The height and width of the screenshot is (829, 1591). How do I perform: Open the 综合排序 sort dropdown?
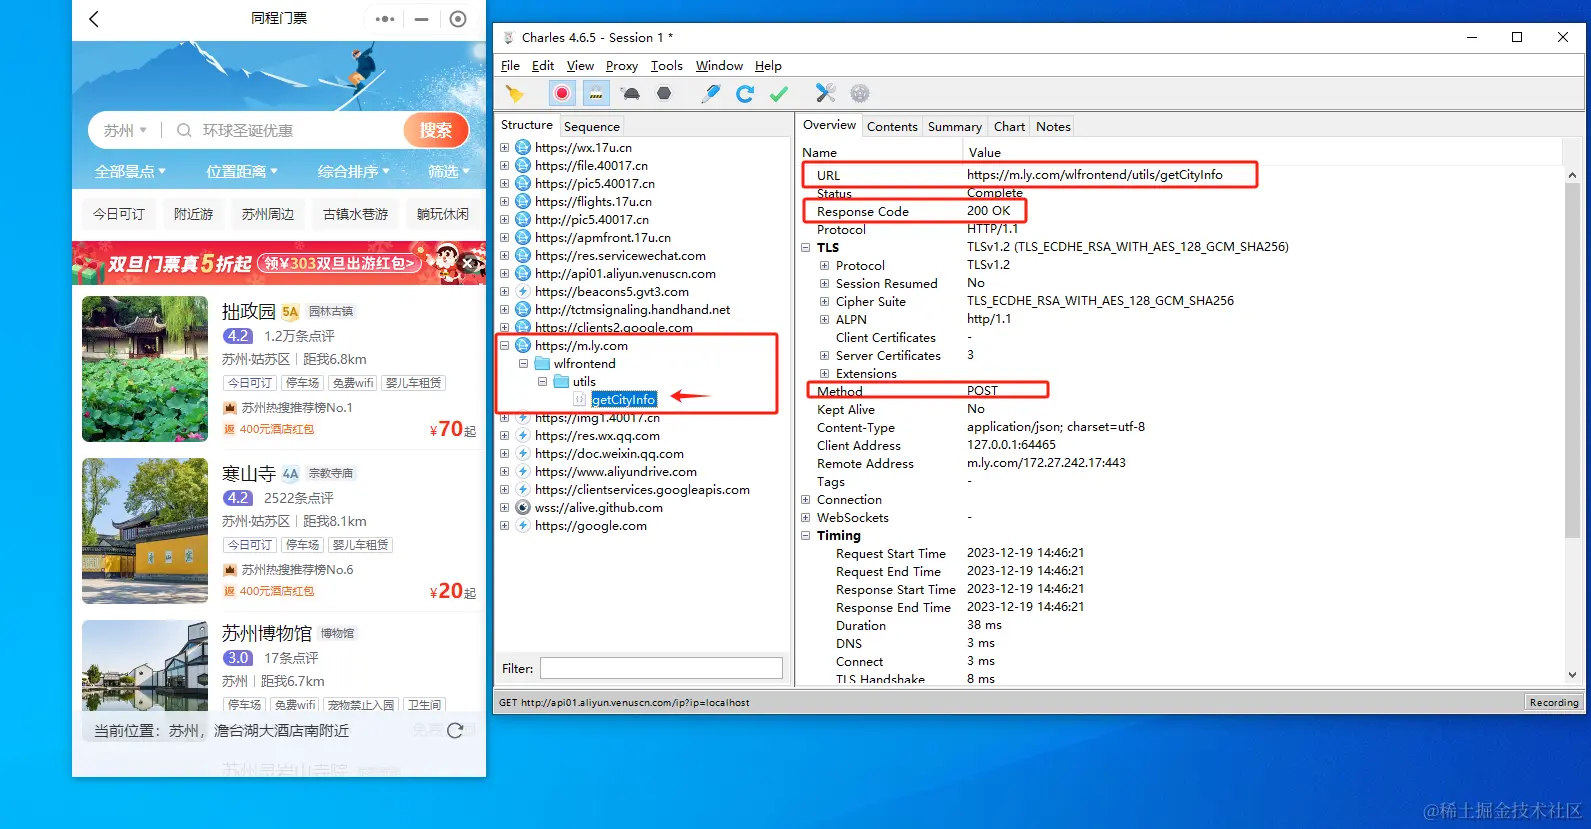[353, 172]
